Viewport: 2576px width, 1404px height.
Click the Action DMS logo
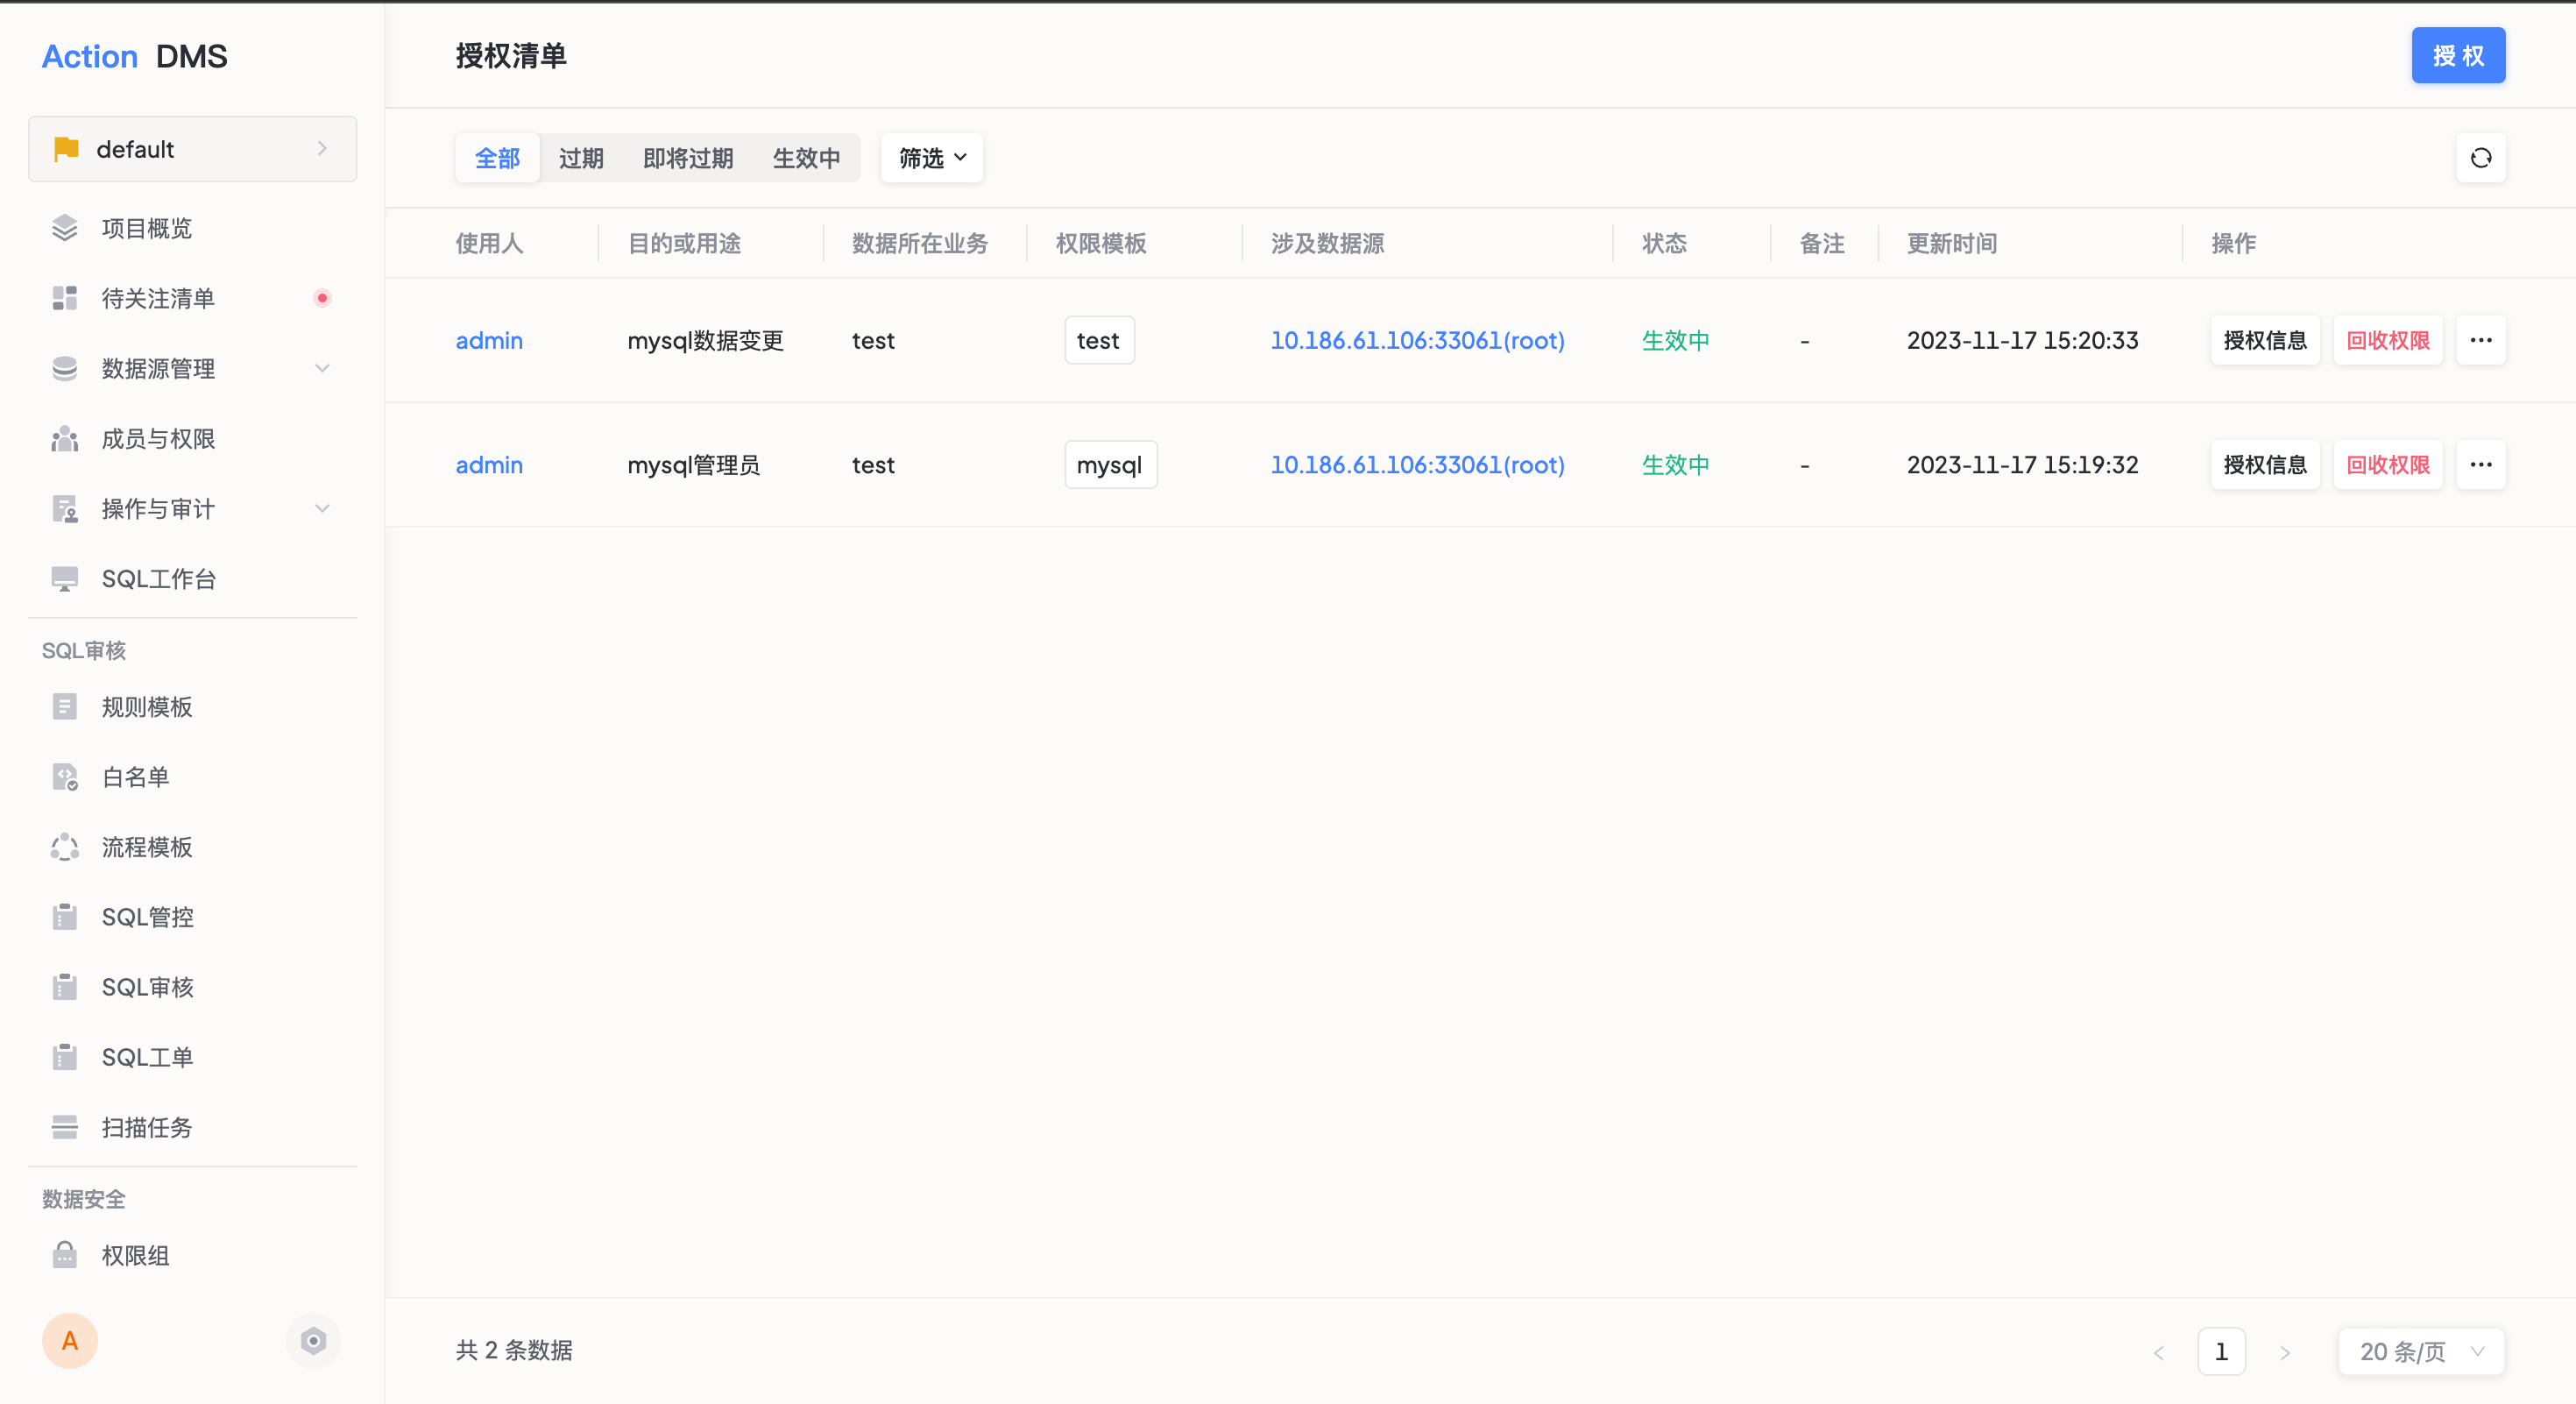coord(135,57)
